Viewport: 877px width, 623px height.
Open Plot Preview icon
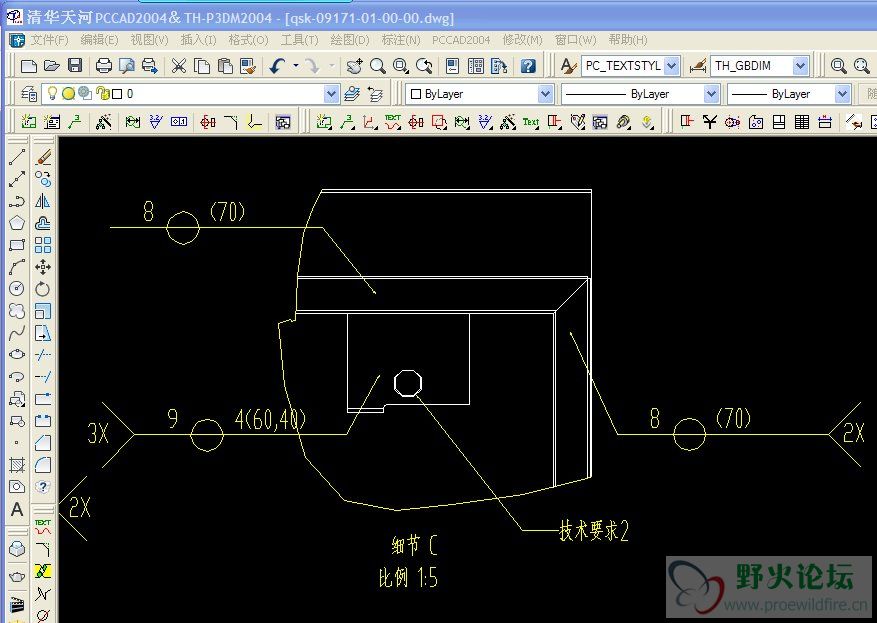(127, 66)
